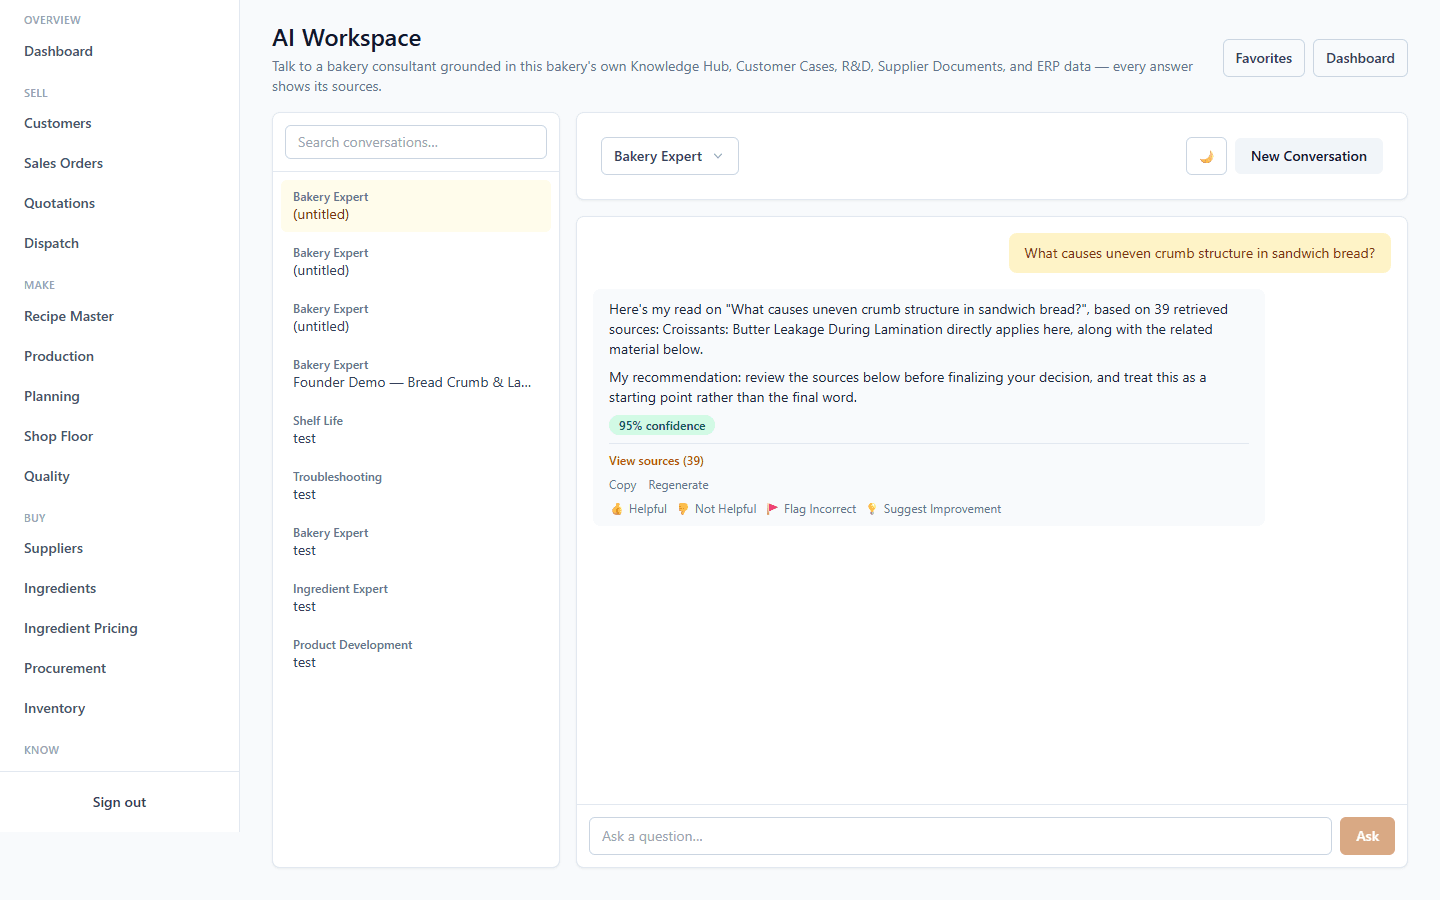Click the thumbs-up Helpful icon
This screenshot has width=1440, height=900.
coord(617,509)
